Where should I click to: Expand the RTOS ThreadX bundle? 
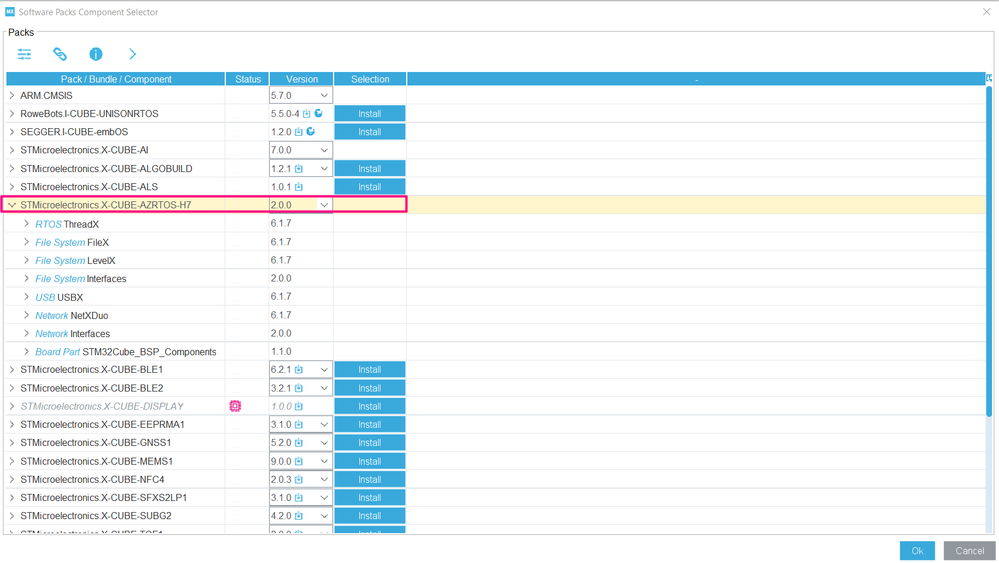pos(26,224)
